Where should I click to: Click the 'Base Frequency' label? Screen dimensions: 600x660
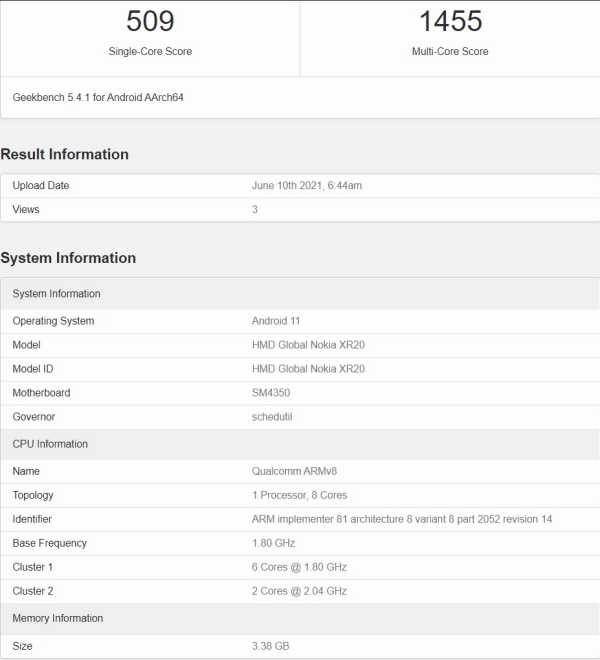pos(49,543)
